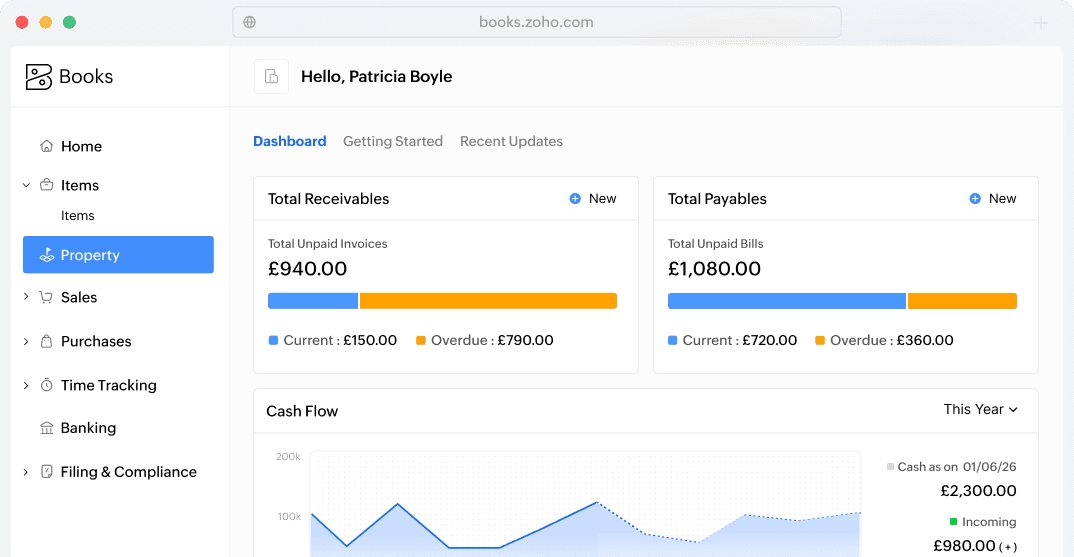
Task: Click the £2,300.00 cash amount
Action: click(979, 491)
